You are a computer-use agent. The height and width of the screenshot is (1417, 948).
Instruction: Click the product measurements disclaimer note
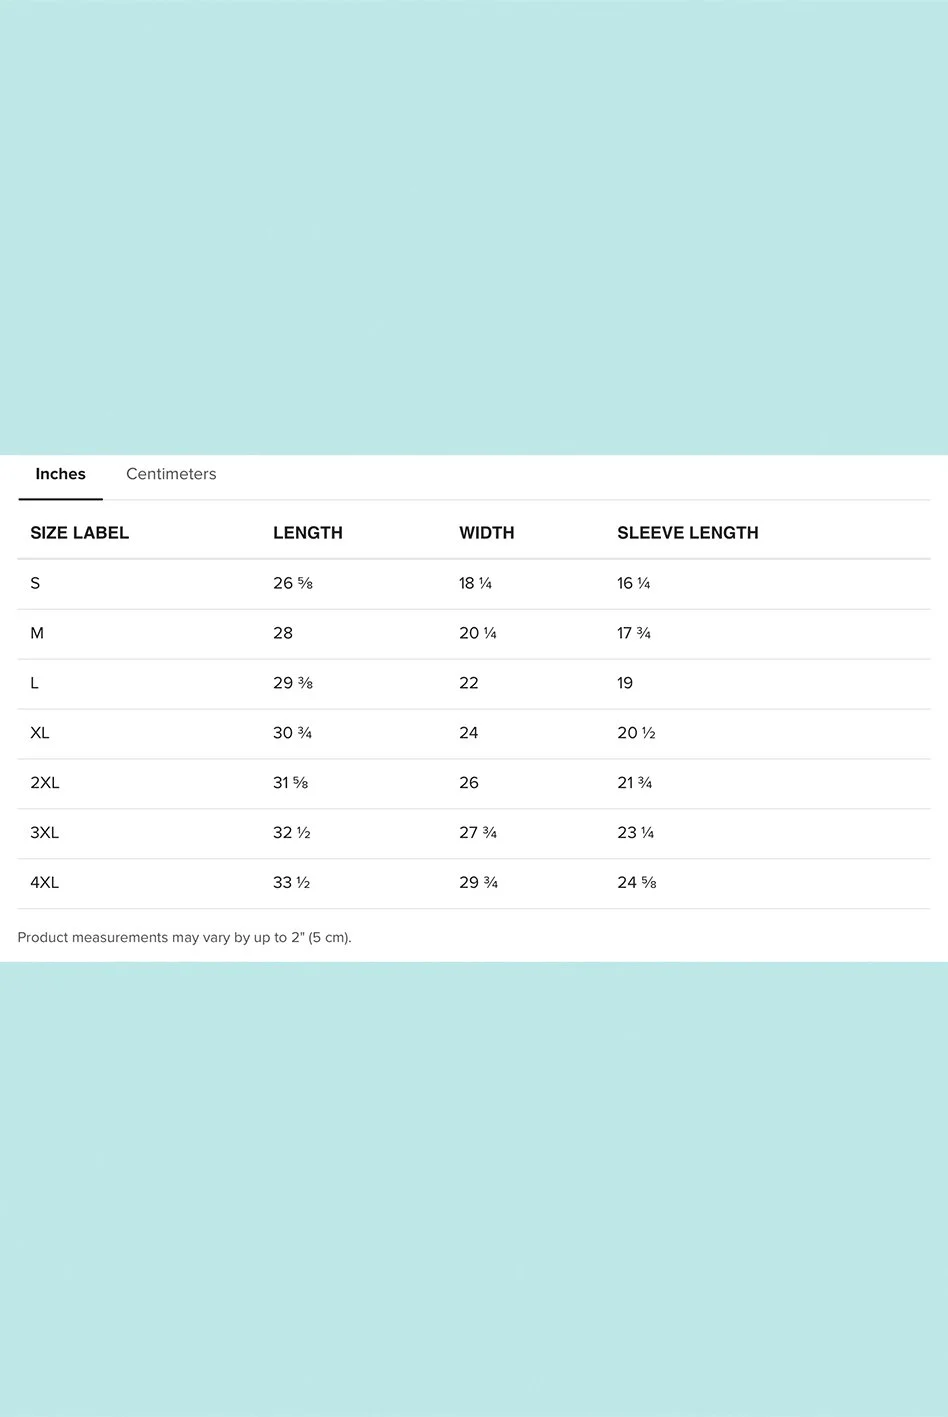[x=185, y=938]
